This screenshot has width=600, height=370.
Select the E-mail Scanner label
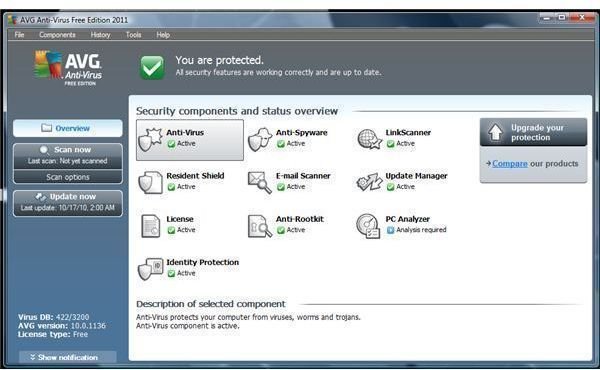pos(303,176)
